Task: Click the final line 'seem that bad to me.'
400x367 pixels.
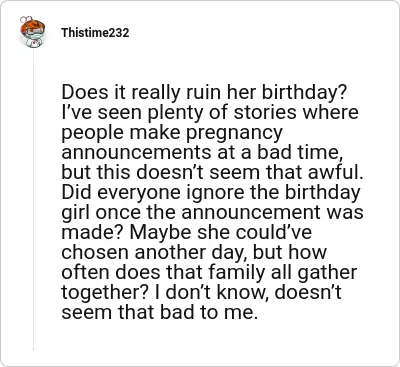Action: point(160,313)
